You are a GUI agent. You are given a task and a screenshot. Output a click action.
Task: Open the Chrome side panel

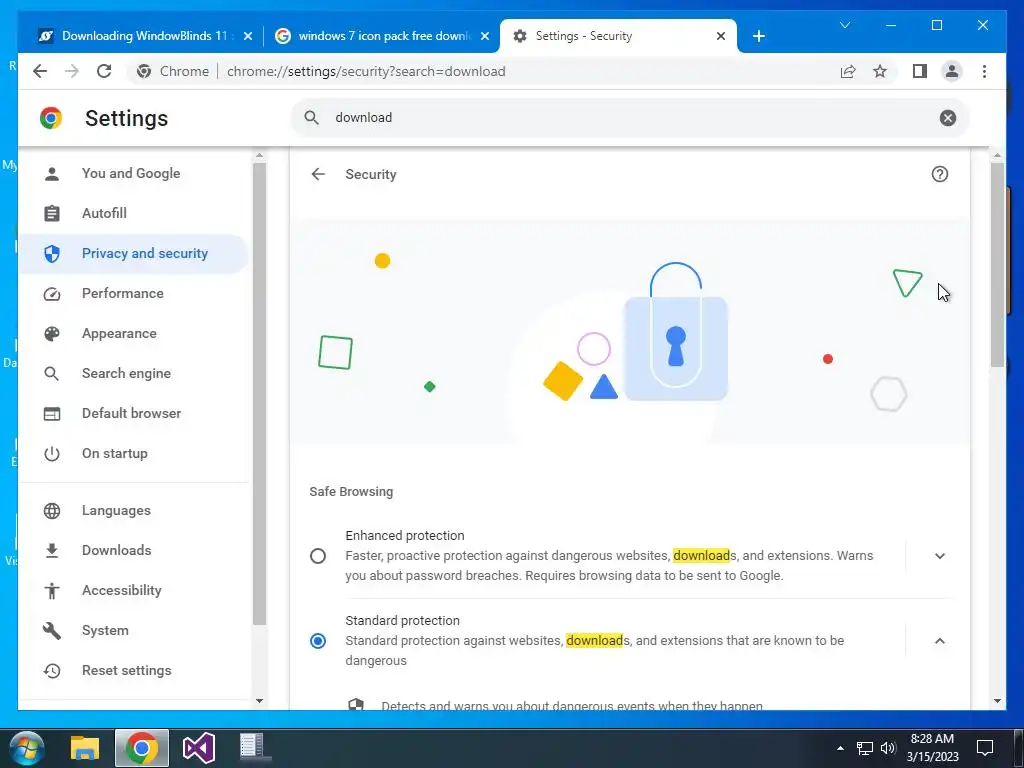coord(920,71)
